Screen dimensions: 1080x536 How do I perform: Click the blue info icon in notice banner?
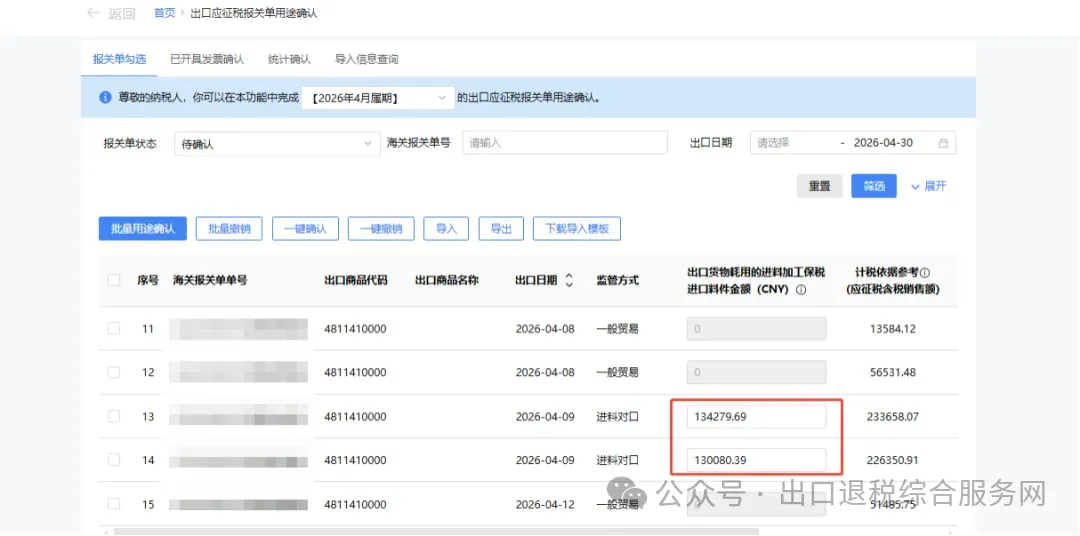click(105, 98)
